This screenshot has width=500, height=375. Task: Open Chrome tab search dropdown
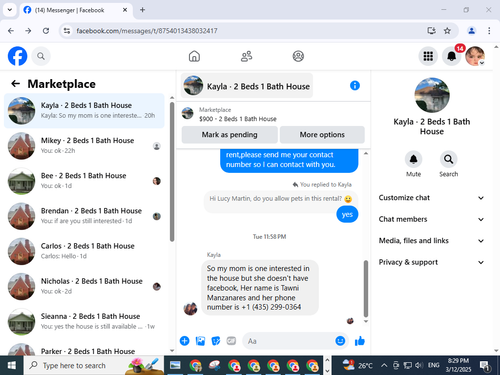click(x=10, y=10)
